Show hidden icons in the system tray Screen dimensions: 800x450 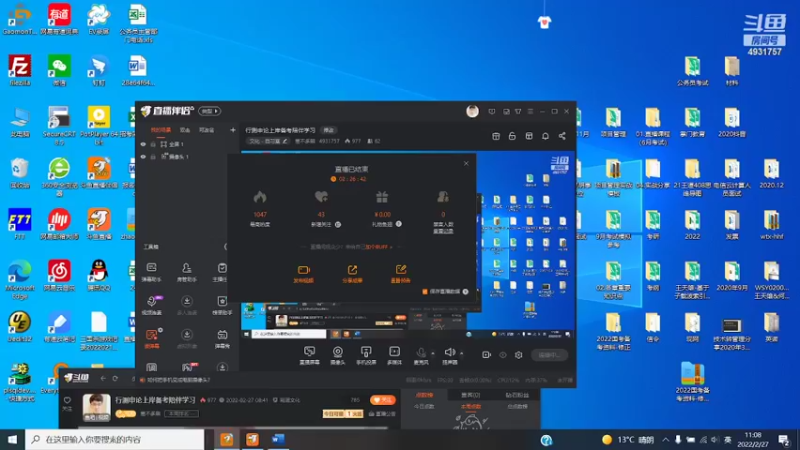(665, 439)
